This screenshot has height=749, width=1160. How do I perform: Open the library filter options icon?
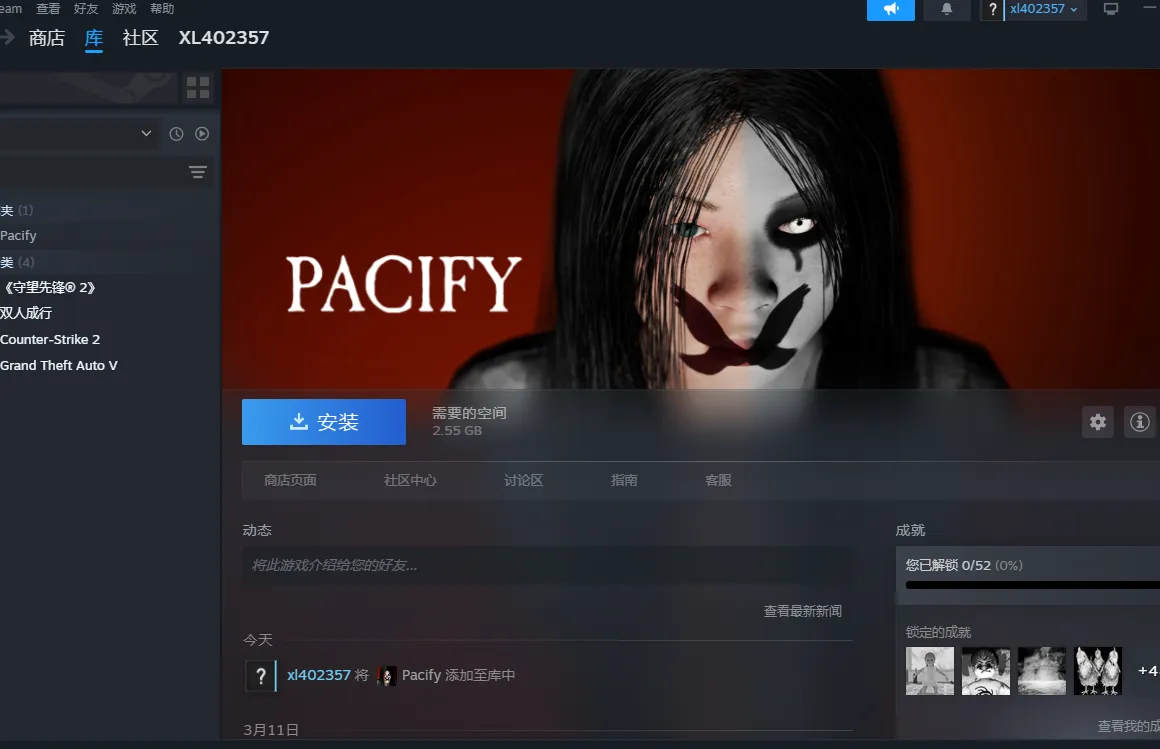[198, 172]
